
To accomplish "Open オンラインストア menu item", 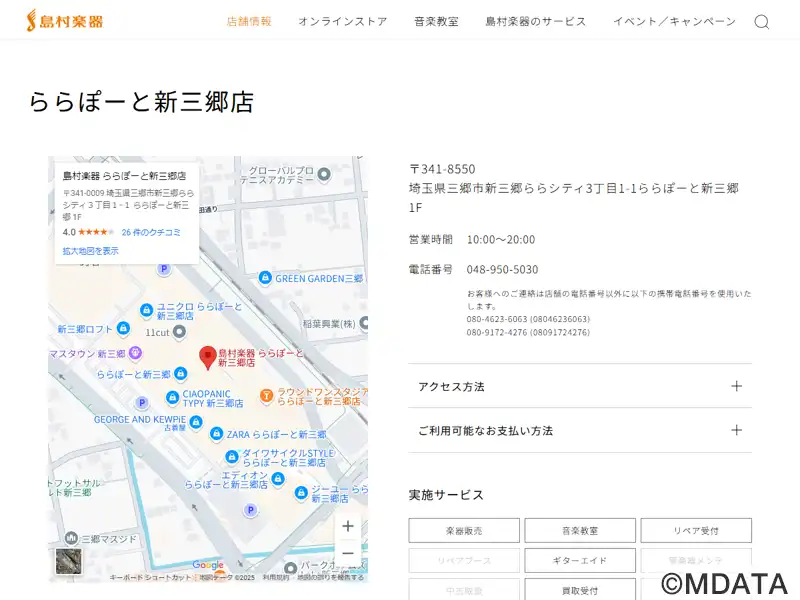I will click(343, 21).
